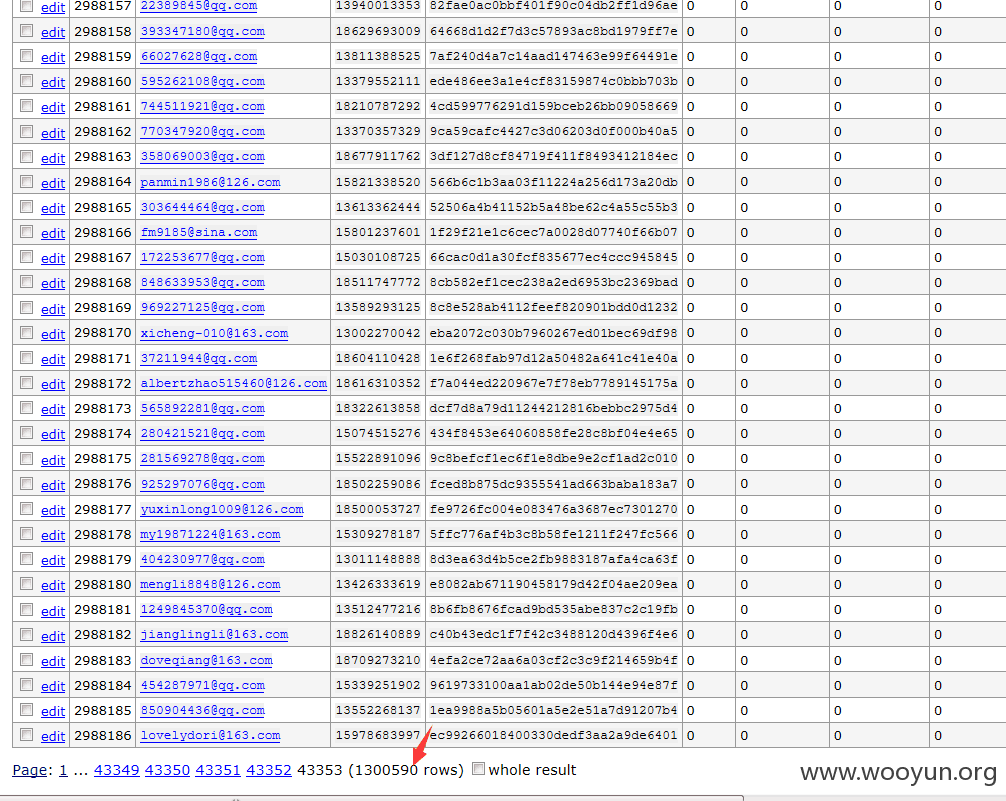
Task: Tick the checkbox for row 2988186
Action: 26,734
